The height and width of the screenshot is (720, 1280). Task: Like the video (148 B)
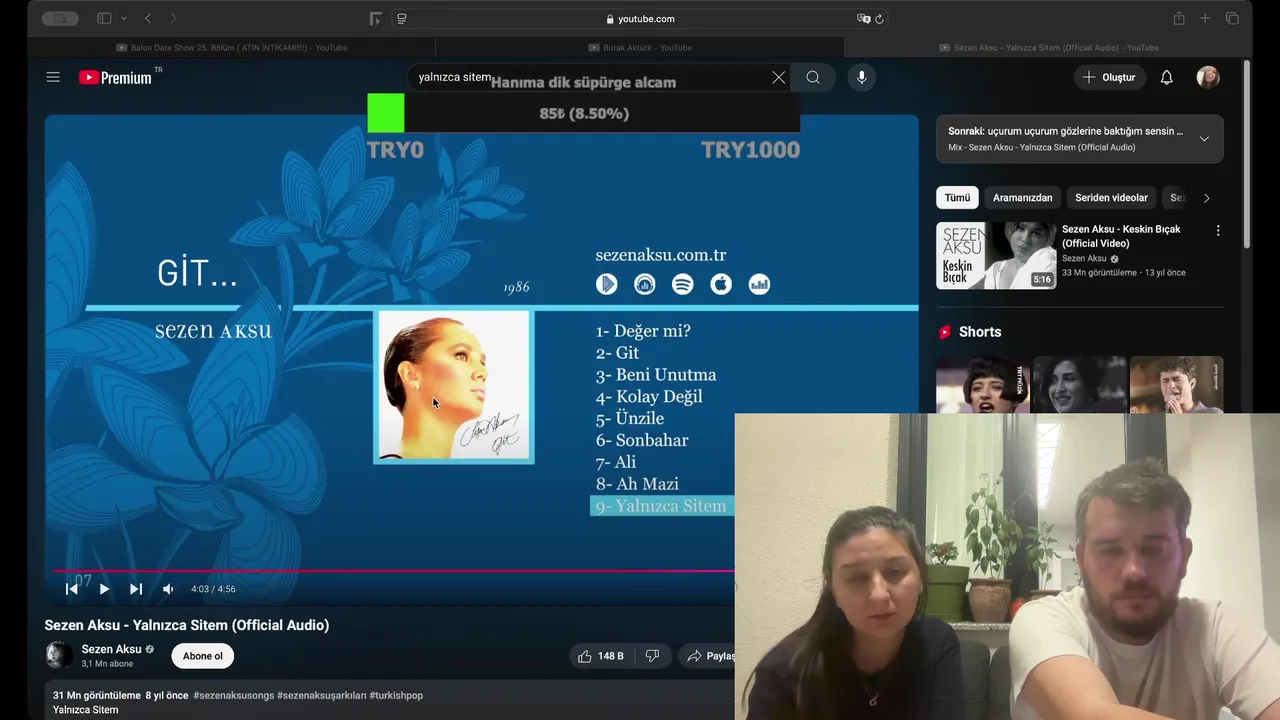tap(600, 656)
